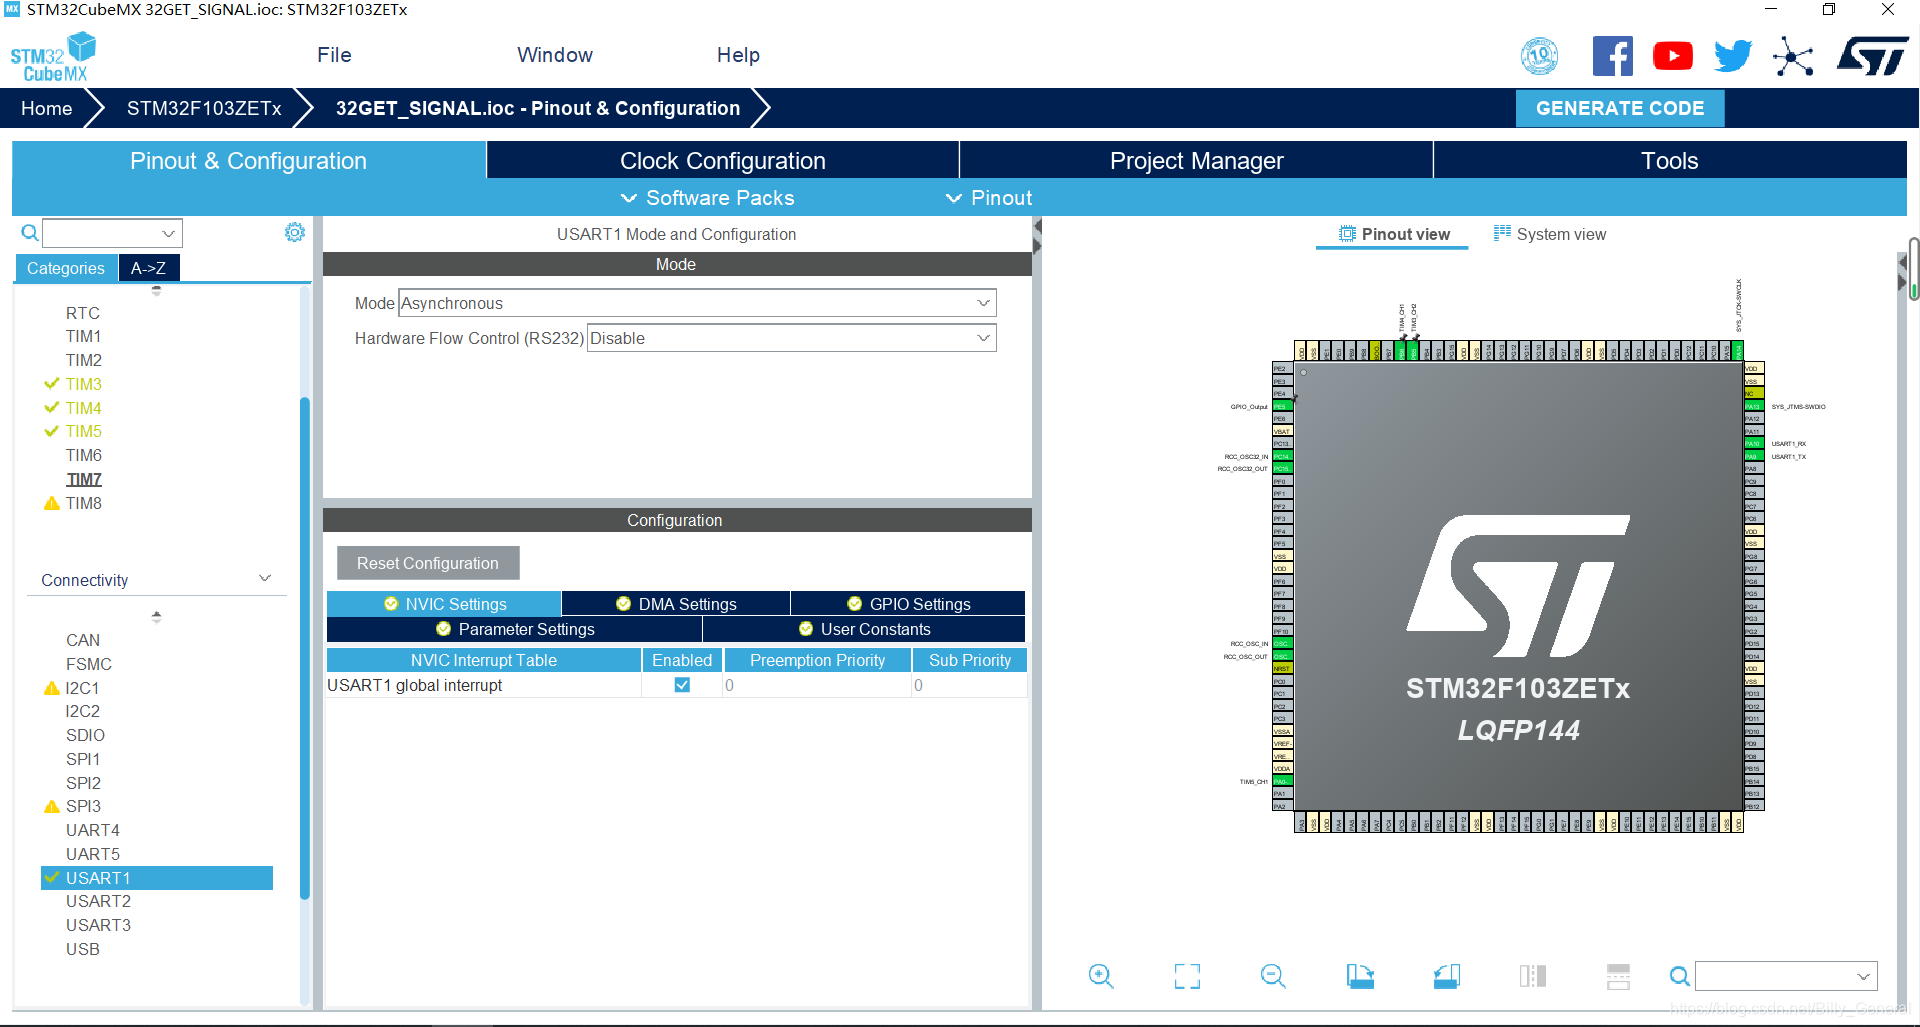Switch the peripheral list to A->Z
This screenshot has width=1920, height=1027.
(148, 268)
